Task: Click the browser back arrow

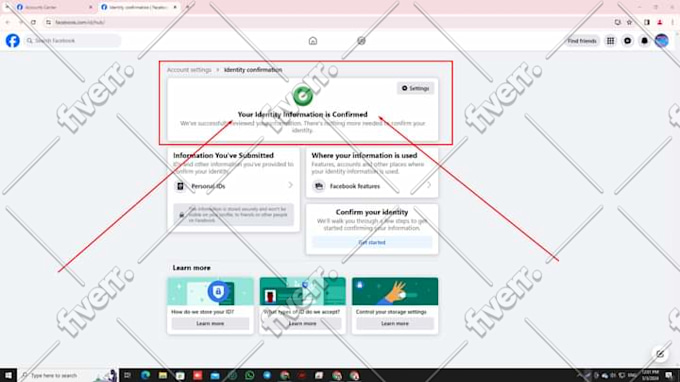Action: coord(8,22)
